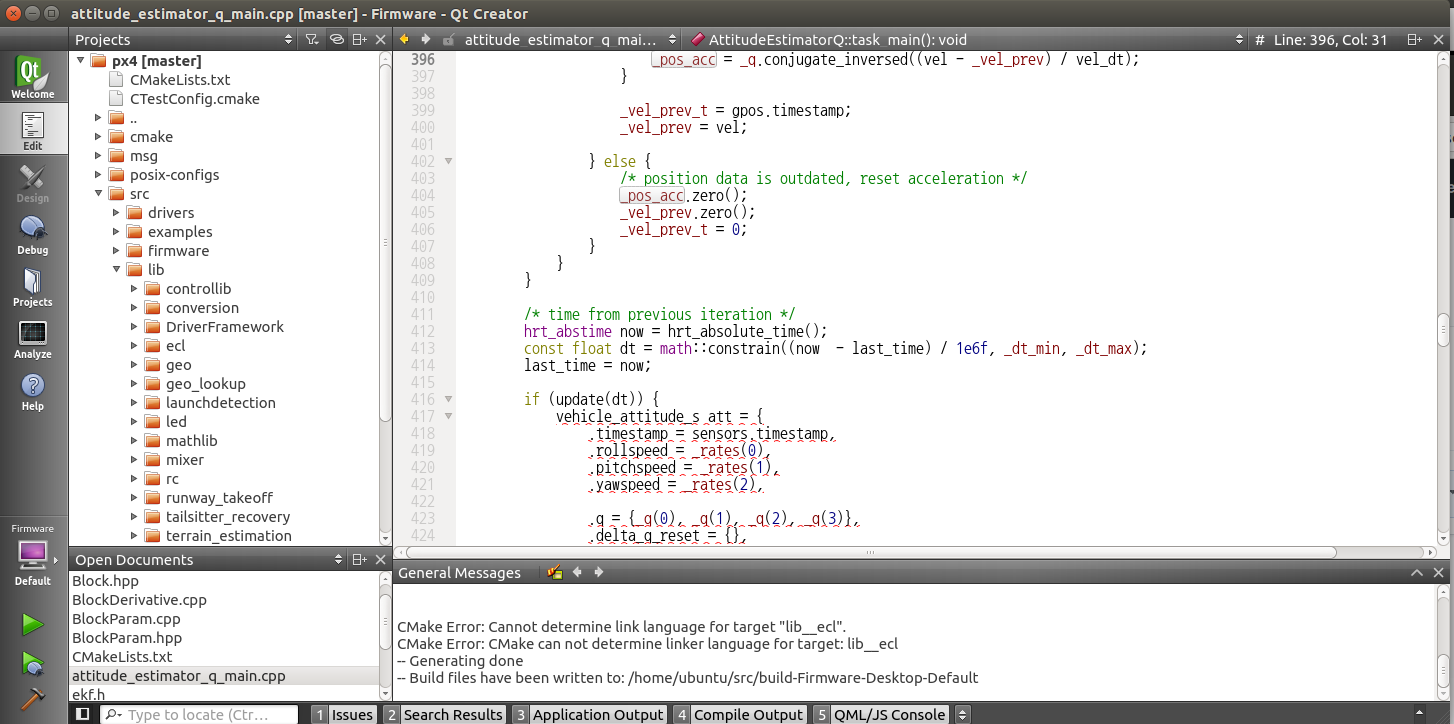Viewport: 1454px width, 724px height.
Task: Close the General Messages output pane
Action: pos(1438,573)
